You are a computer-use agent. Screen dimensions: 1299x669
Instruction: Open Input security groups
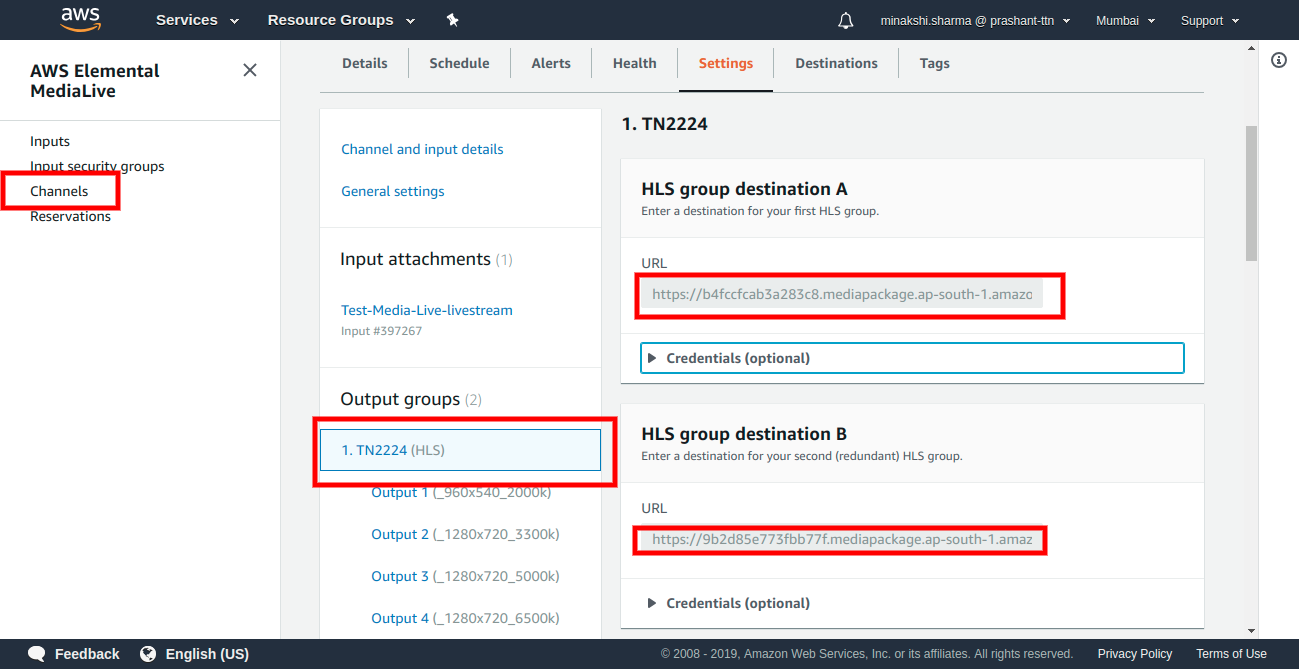pyautogui.click(x=97, y=166)
